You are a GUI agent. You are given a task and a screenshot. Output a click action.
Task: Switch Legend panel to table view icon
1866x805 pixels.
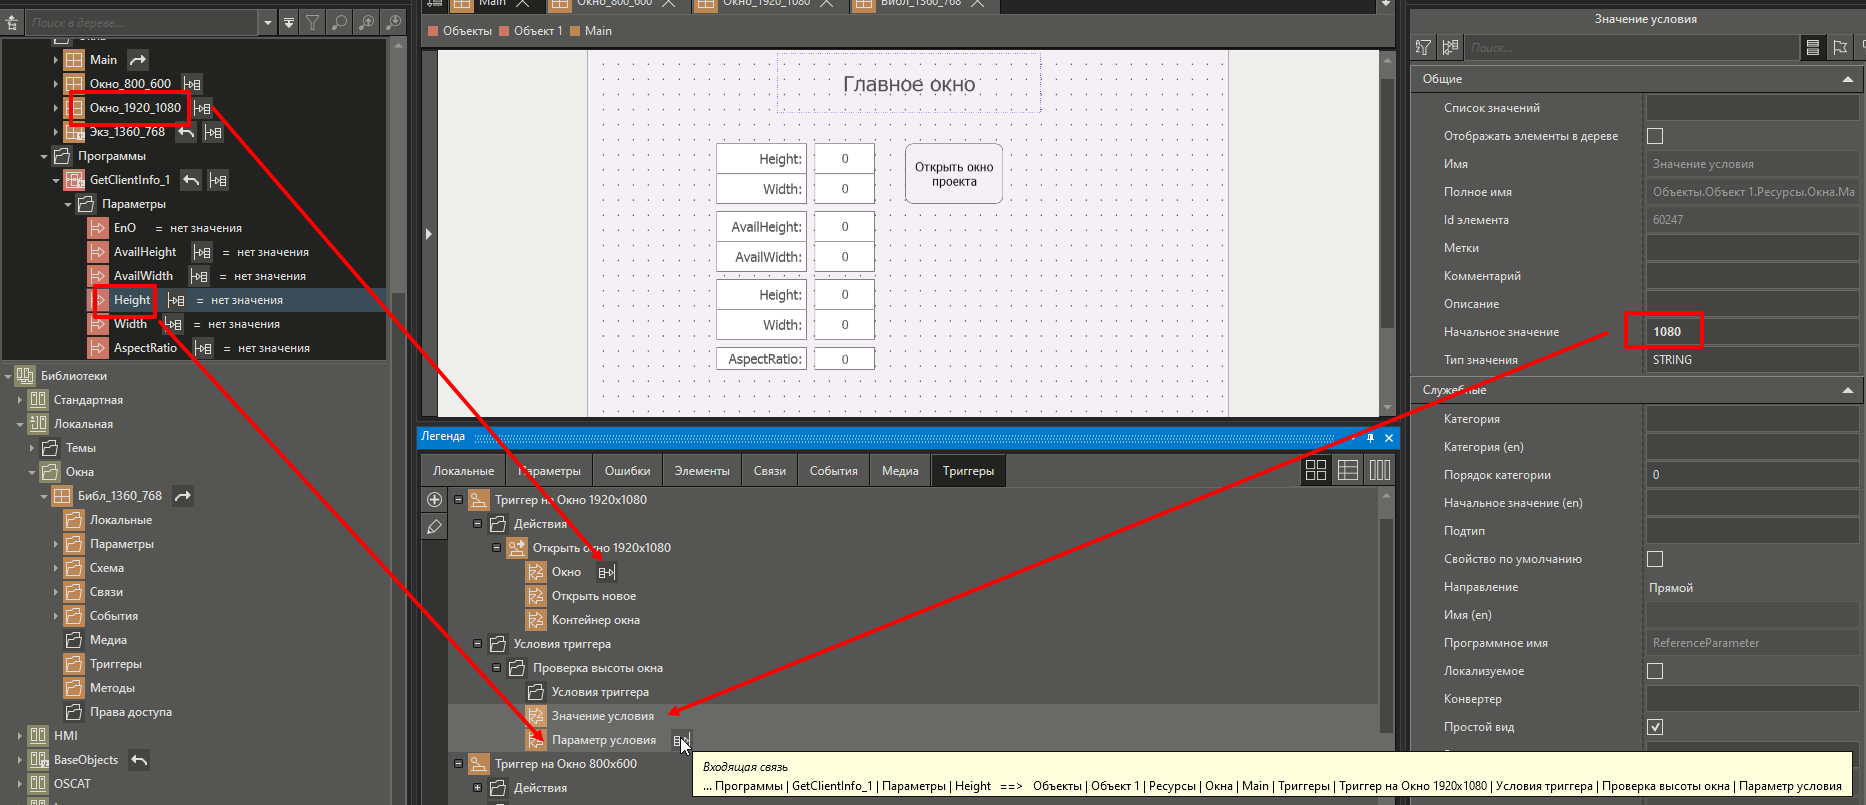coord(1348,470)
